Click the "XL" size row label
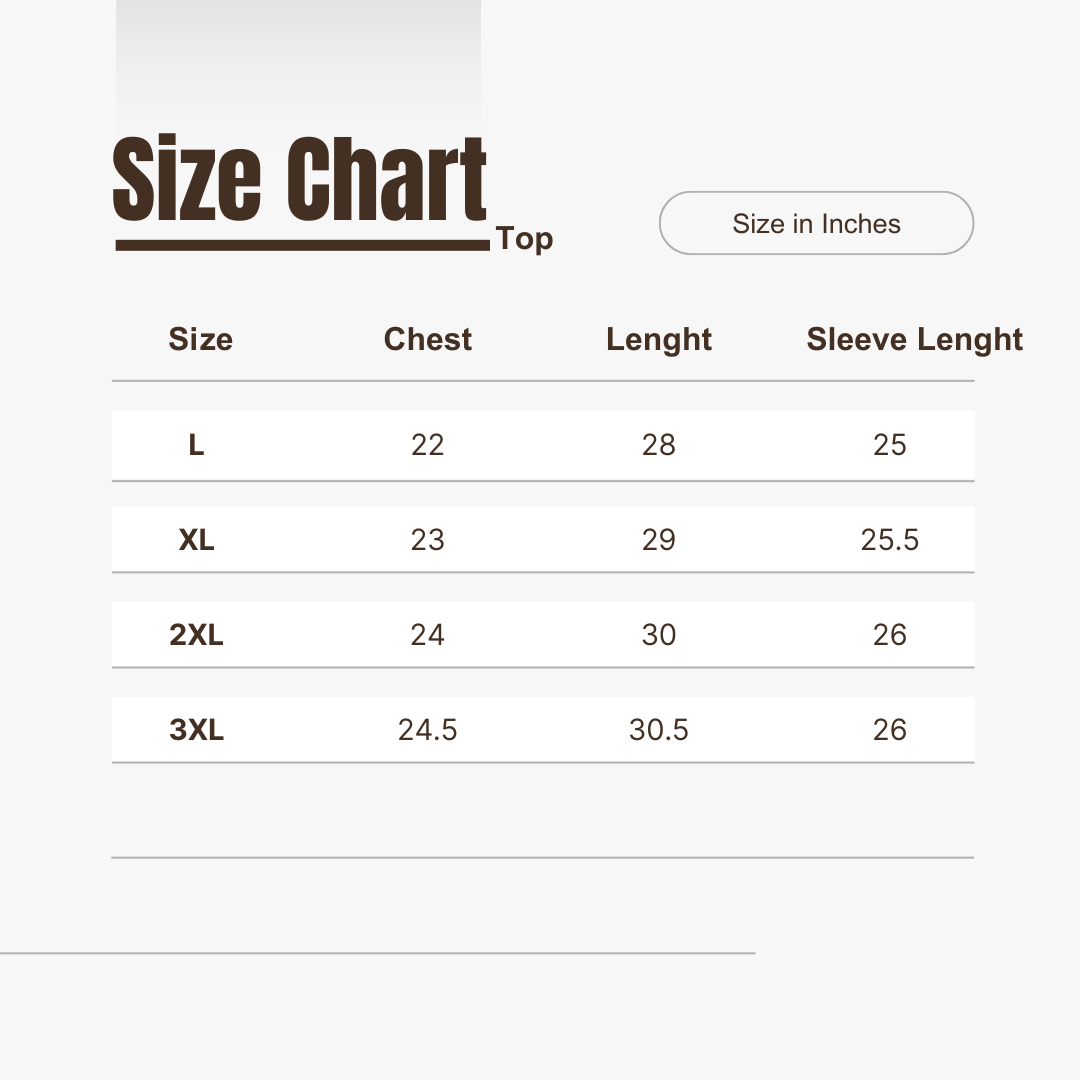Viewport: 1080px width, 1080px height. 196,540
